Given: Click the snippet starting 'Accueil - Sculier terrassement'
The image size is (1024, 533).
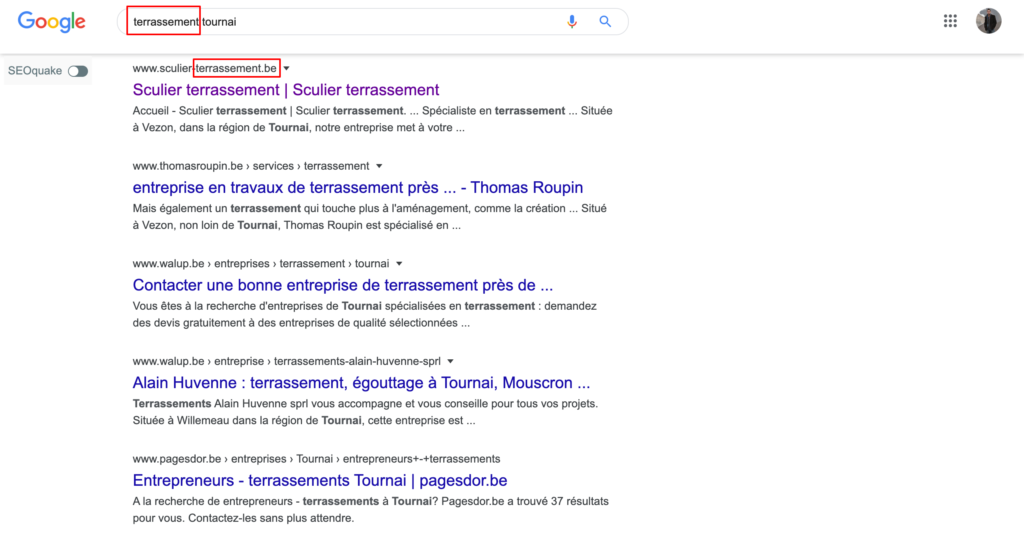Looking at the screenshot, I should [372, 120].
